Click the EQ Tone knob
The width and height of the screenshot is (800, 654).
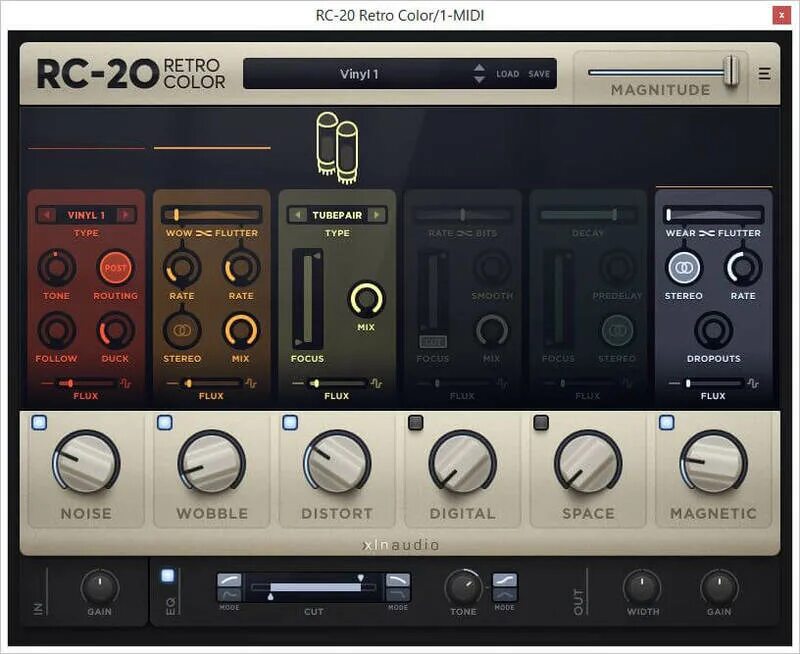pyautogui.click(x=463, y=587)
